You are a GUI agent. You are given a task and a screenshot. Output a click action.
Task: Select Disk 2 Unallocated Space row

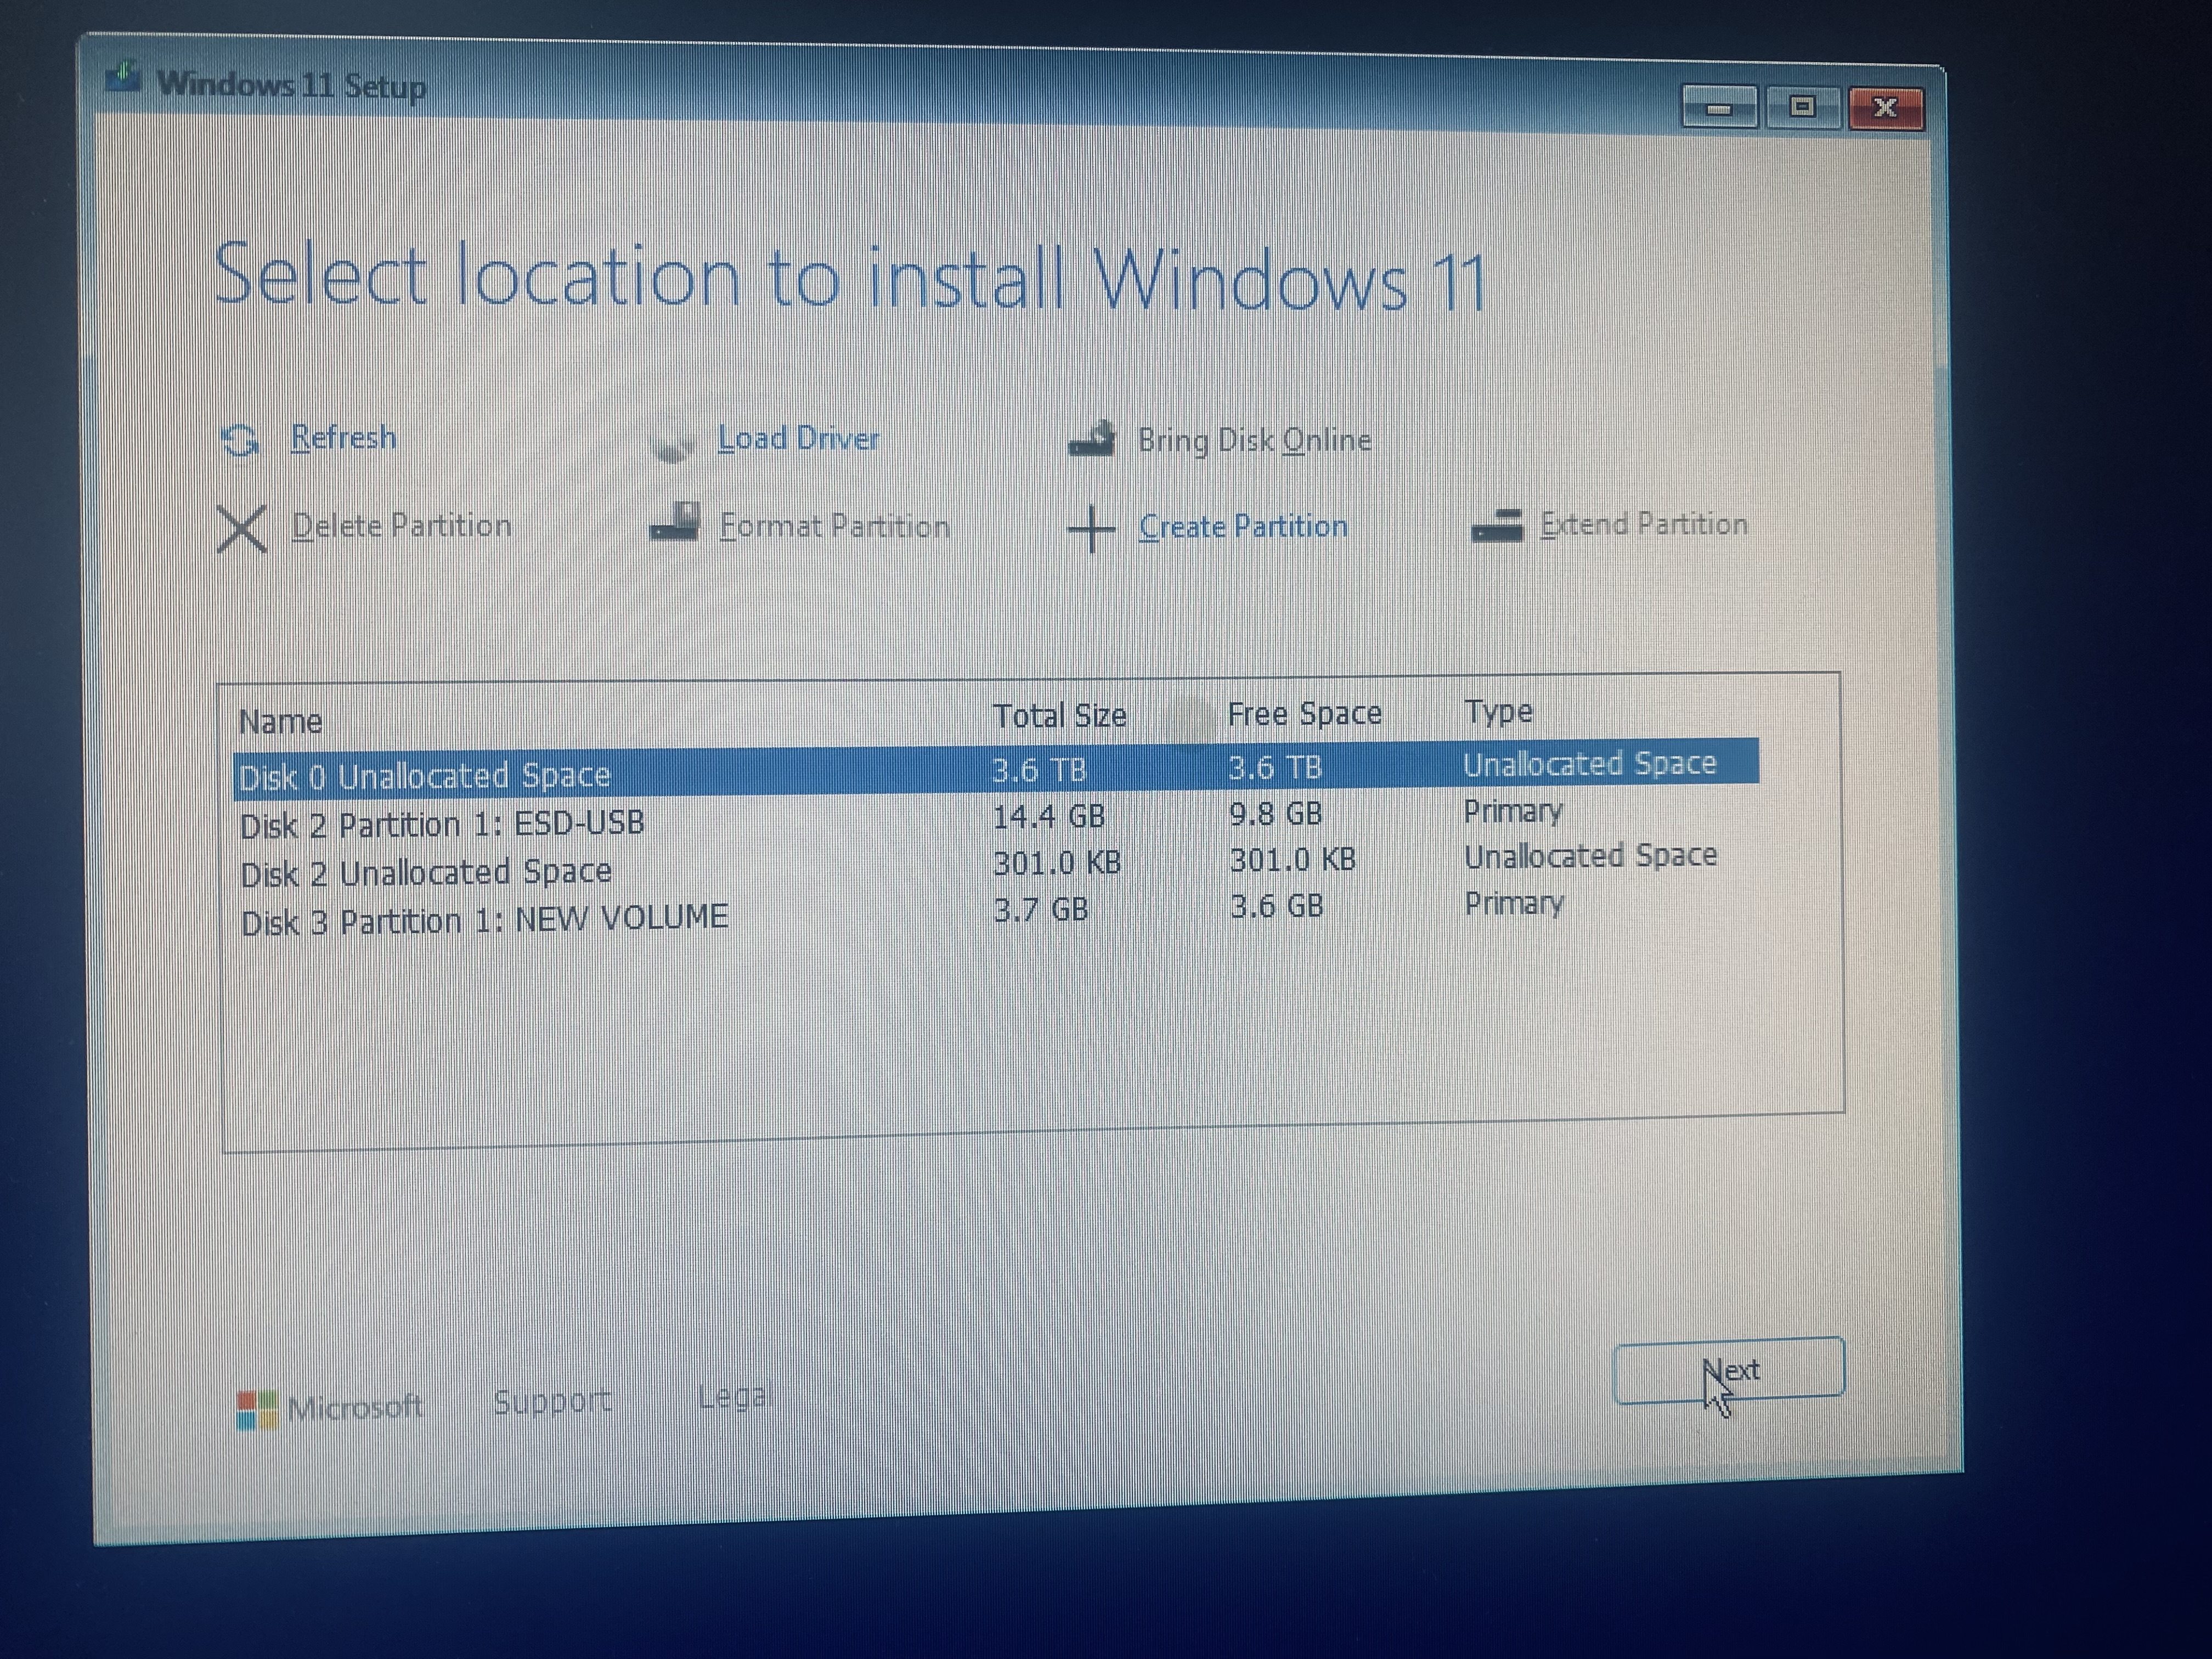click(995, 865)
